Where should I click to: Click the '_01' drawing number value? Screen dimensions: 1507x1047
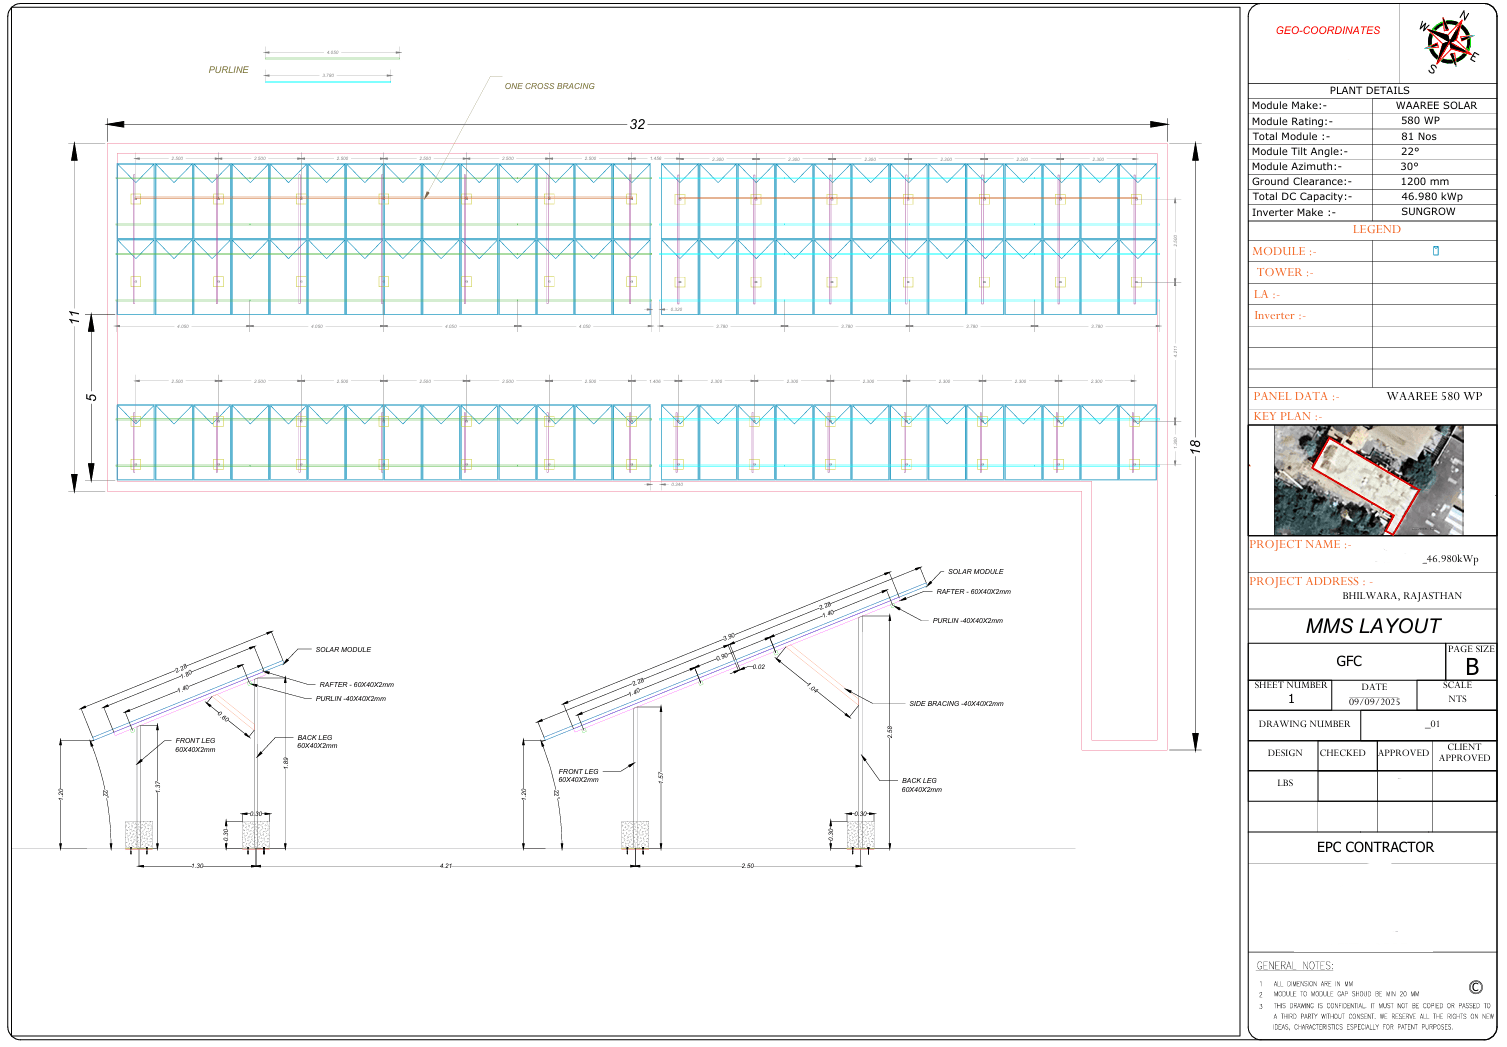(1432, 724)
